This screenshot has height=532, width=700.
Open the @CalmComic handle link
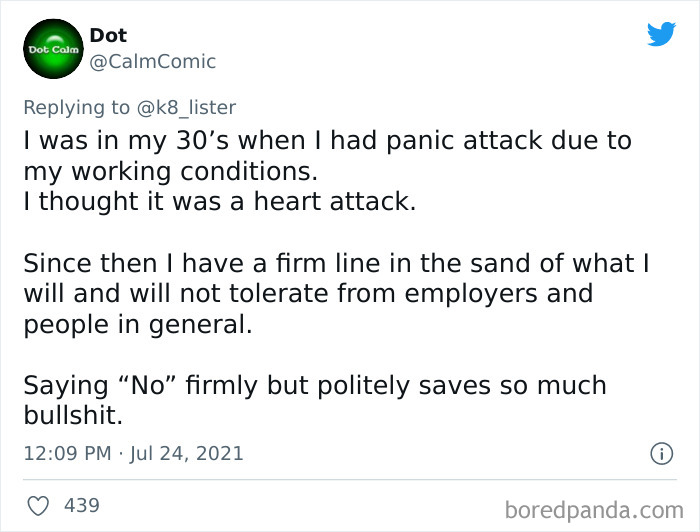153,62
